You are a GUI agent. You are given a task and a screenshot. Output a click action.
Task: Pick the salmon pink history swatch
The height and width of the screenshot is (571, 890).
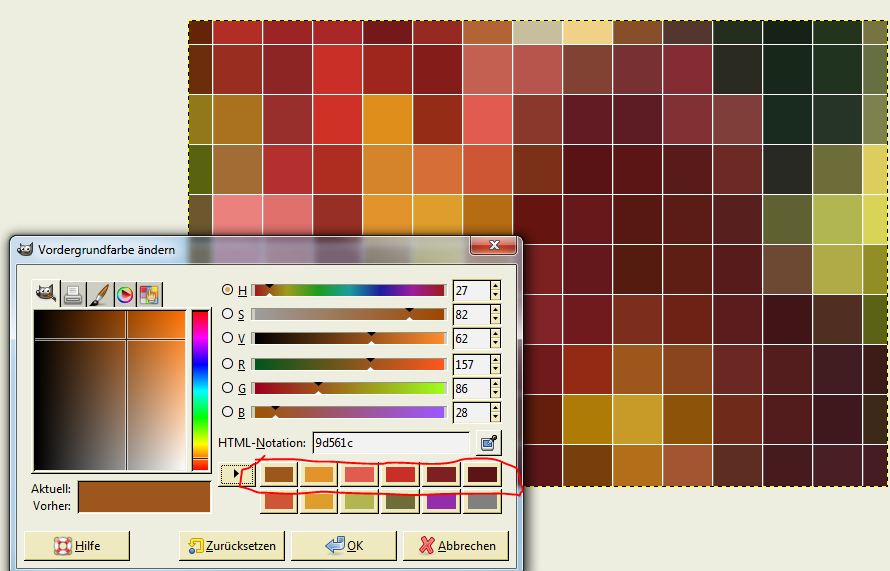tap(359, 474)
